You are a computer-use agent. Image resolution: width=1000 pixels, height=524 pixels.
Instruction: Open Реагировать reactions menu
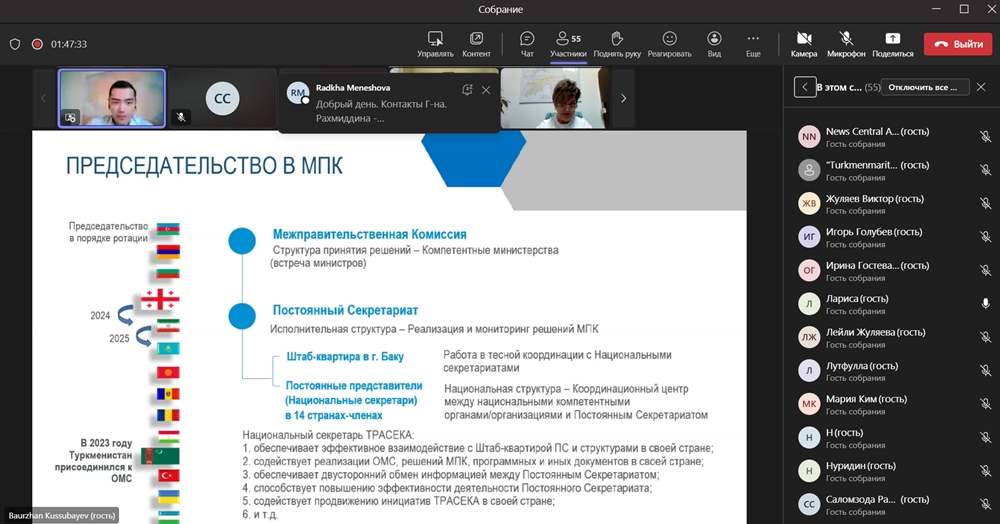tap(669, 44)
